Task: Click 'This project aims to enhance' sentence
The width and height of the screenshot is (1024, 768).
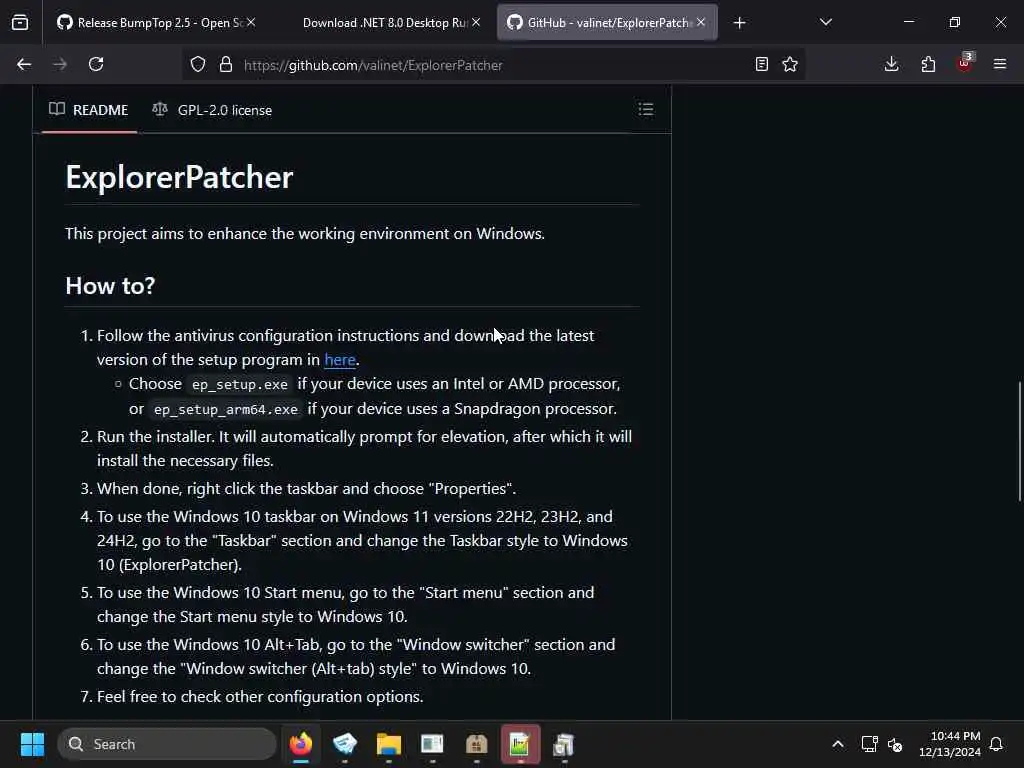Action: (x=305, y=234)
